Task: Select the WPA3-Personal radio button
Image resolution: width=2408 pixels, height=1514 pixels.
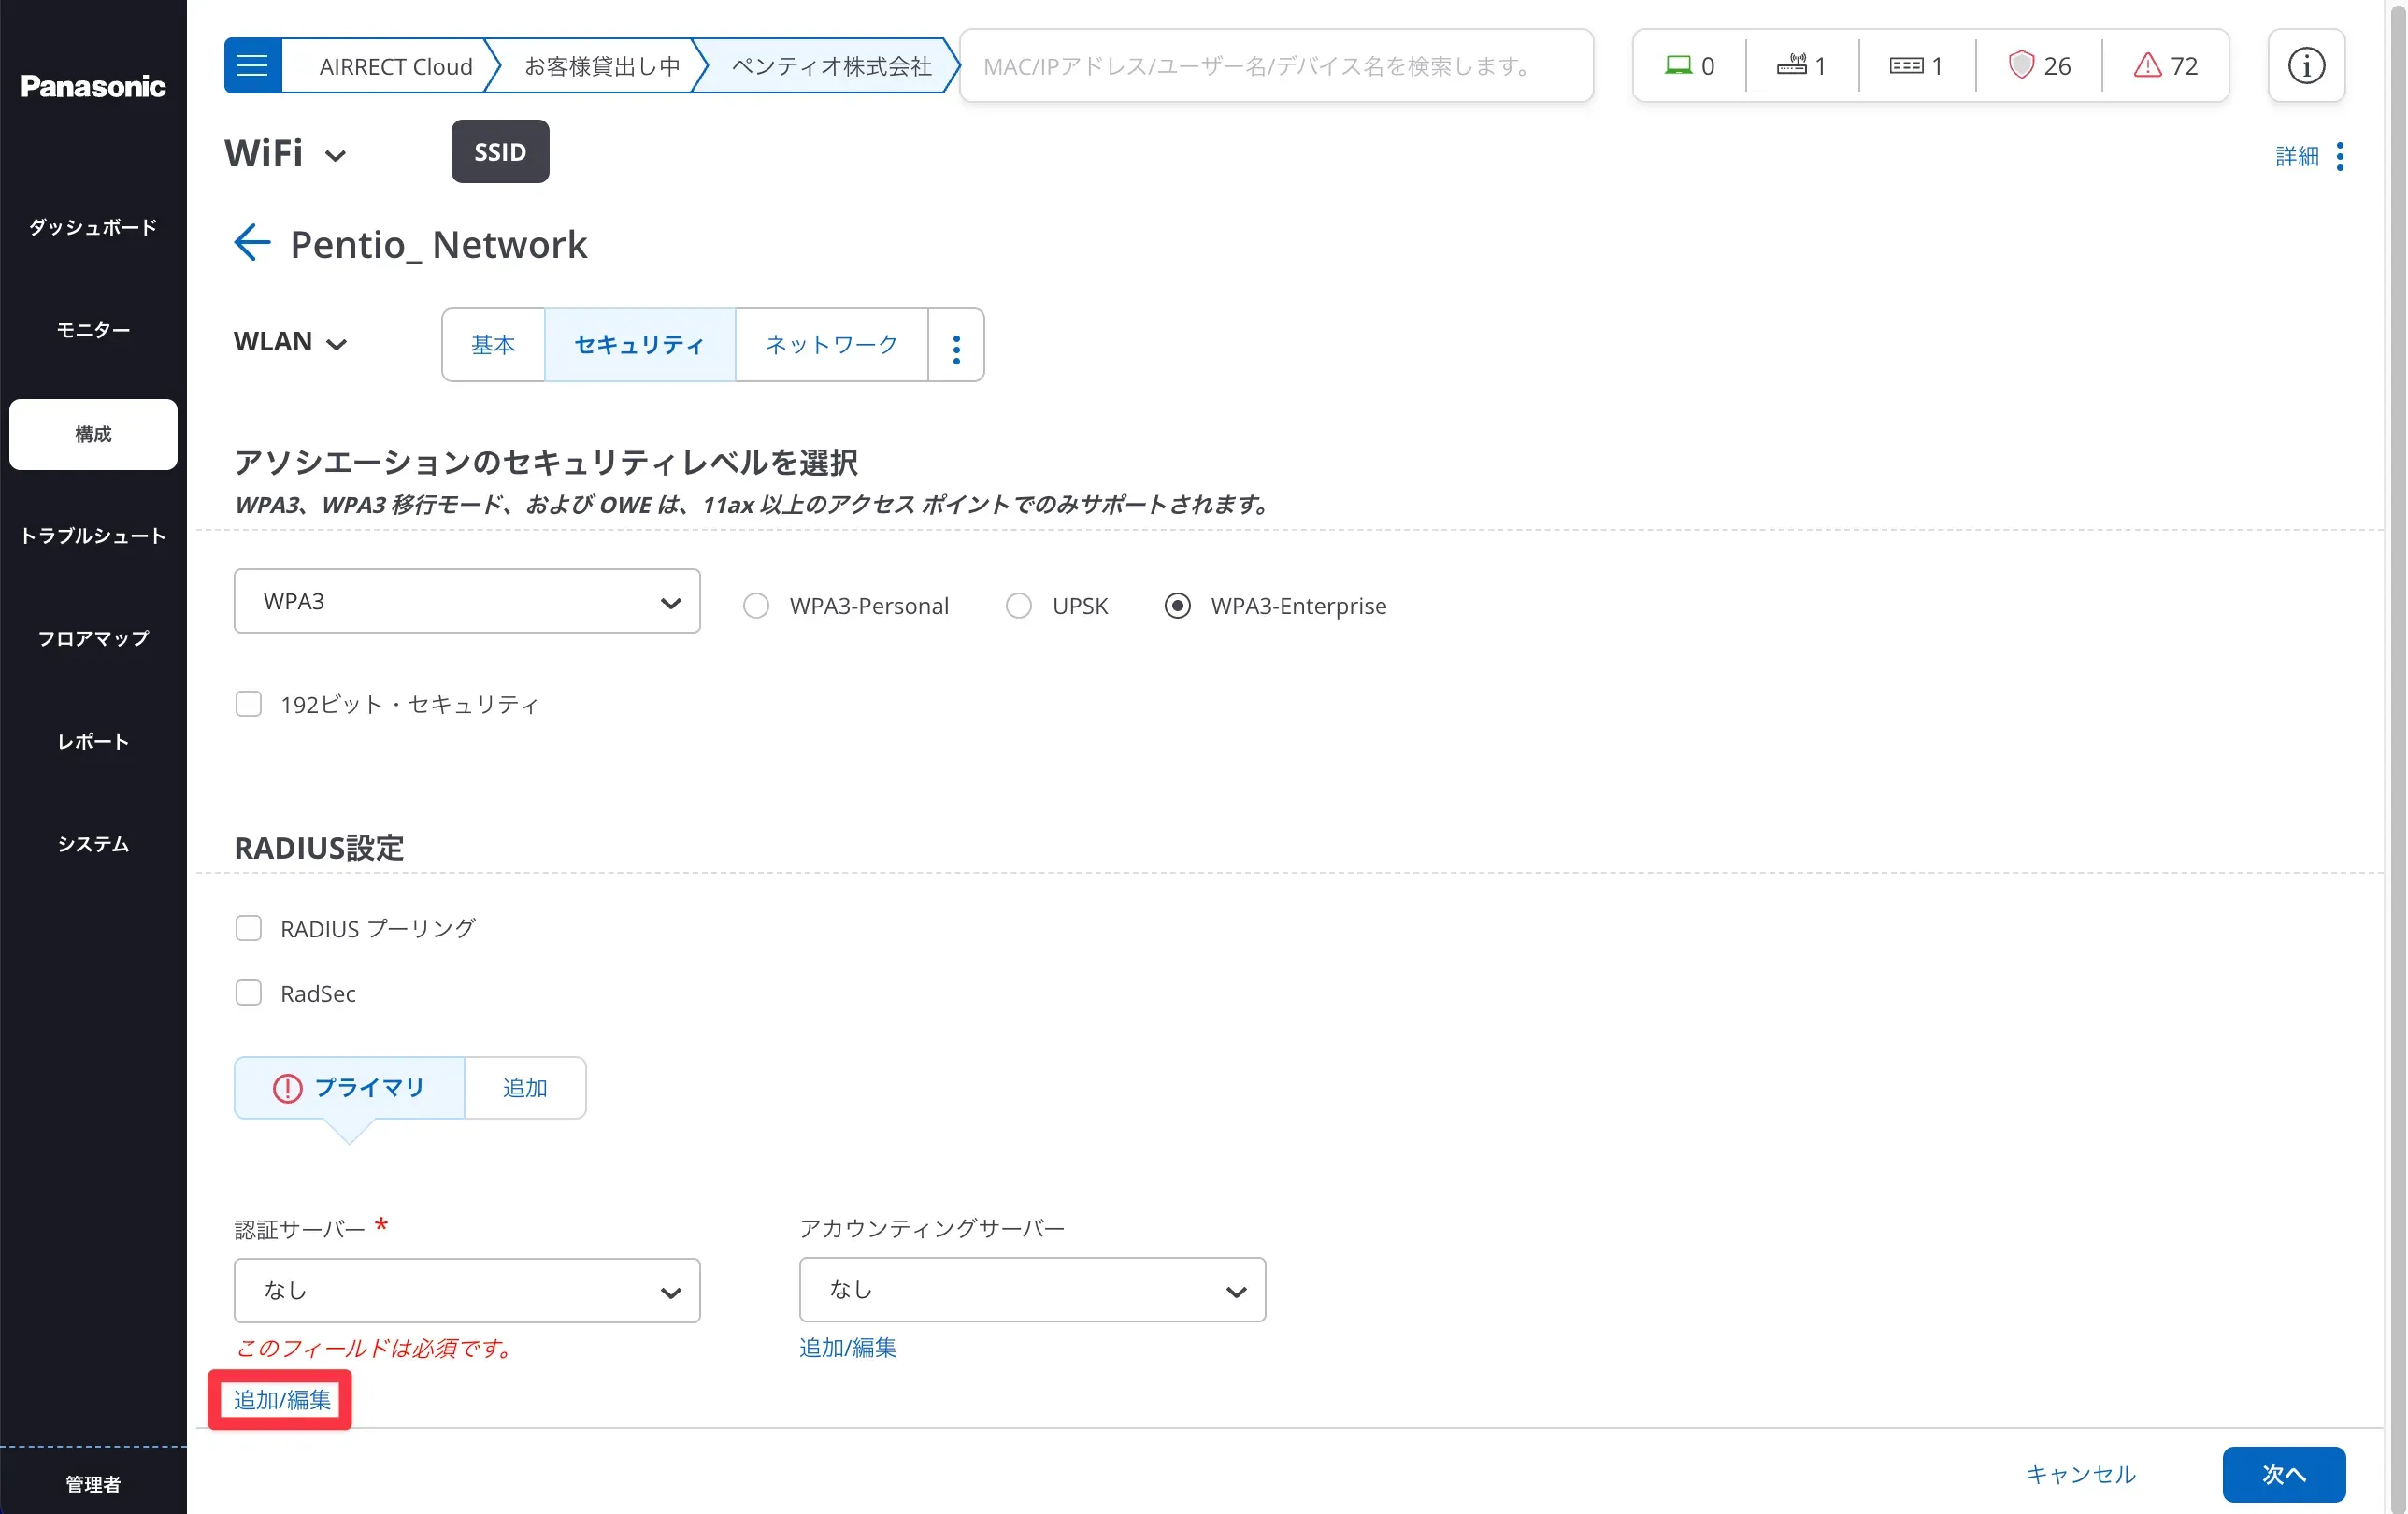Action: coord(756,605)
